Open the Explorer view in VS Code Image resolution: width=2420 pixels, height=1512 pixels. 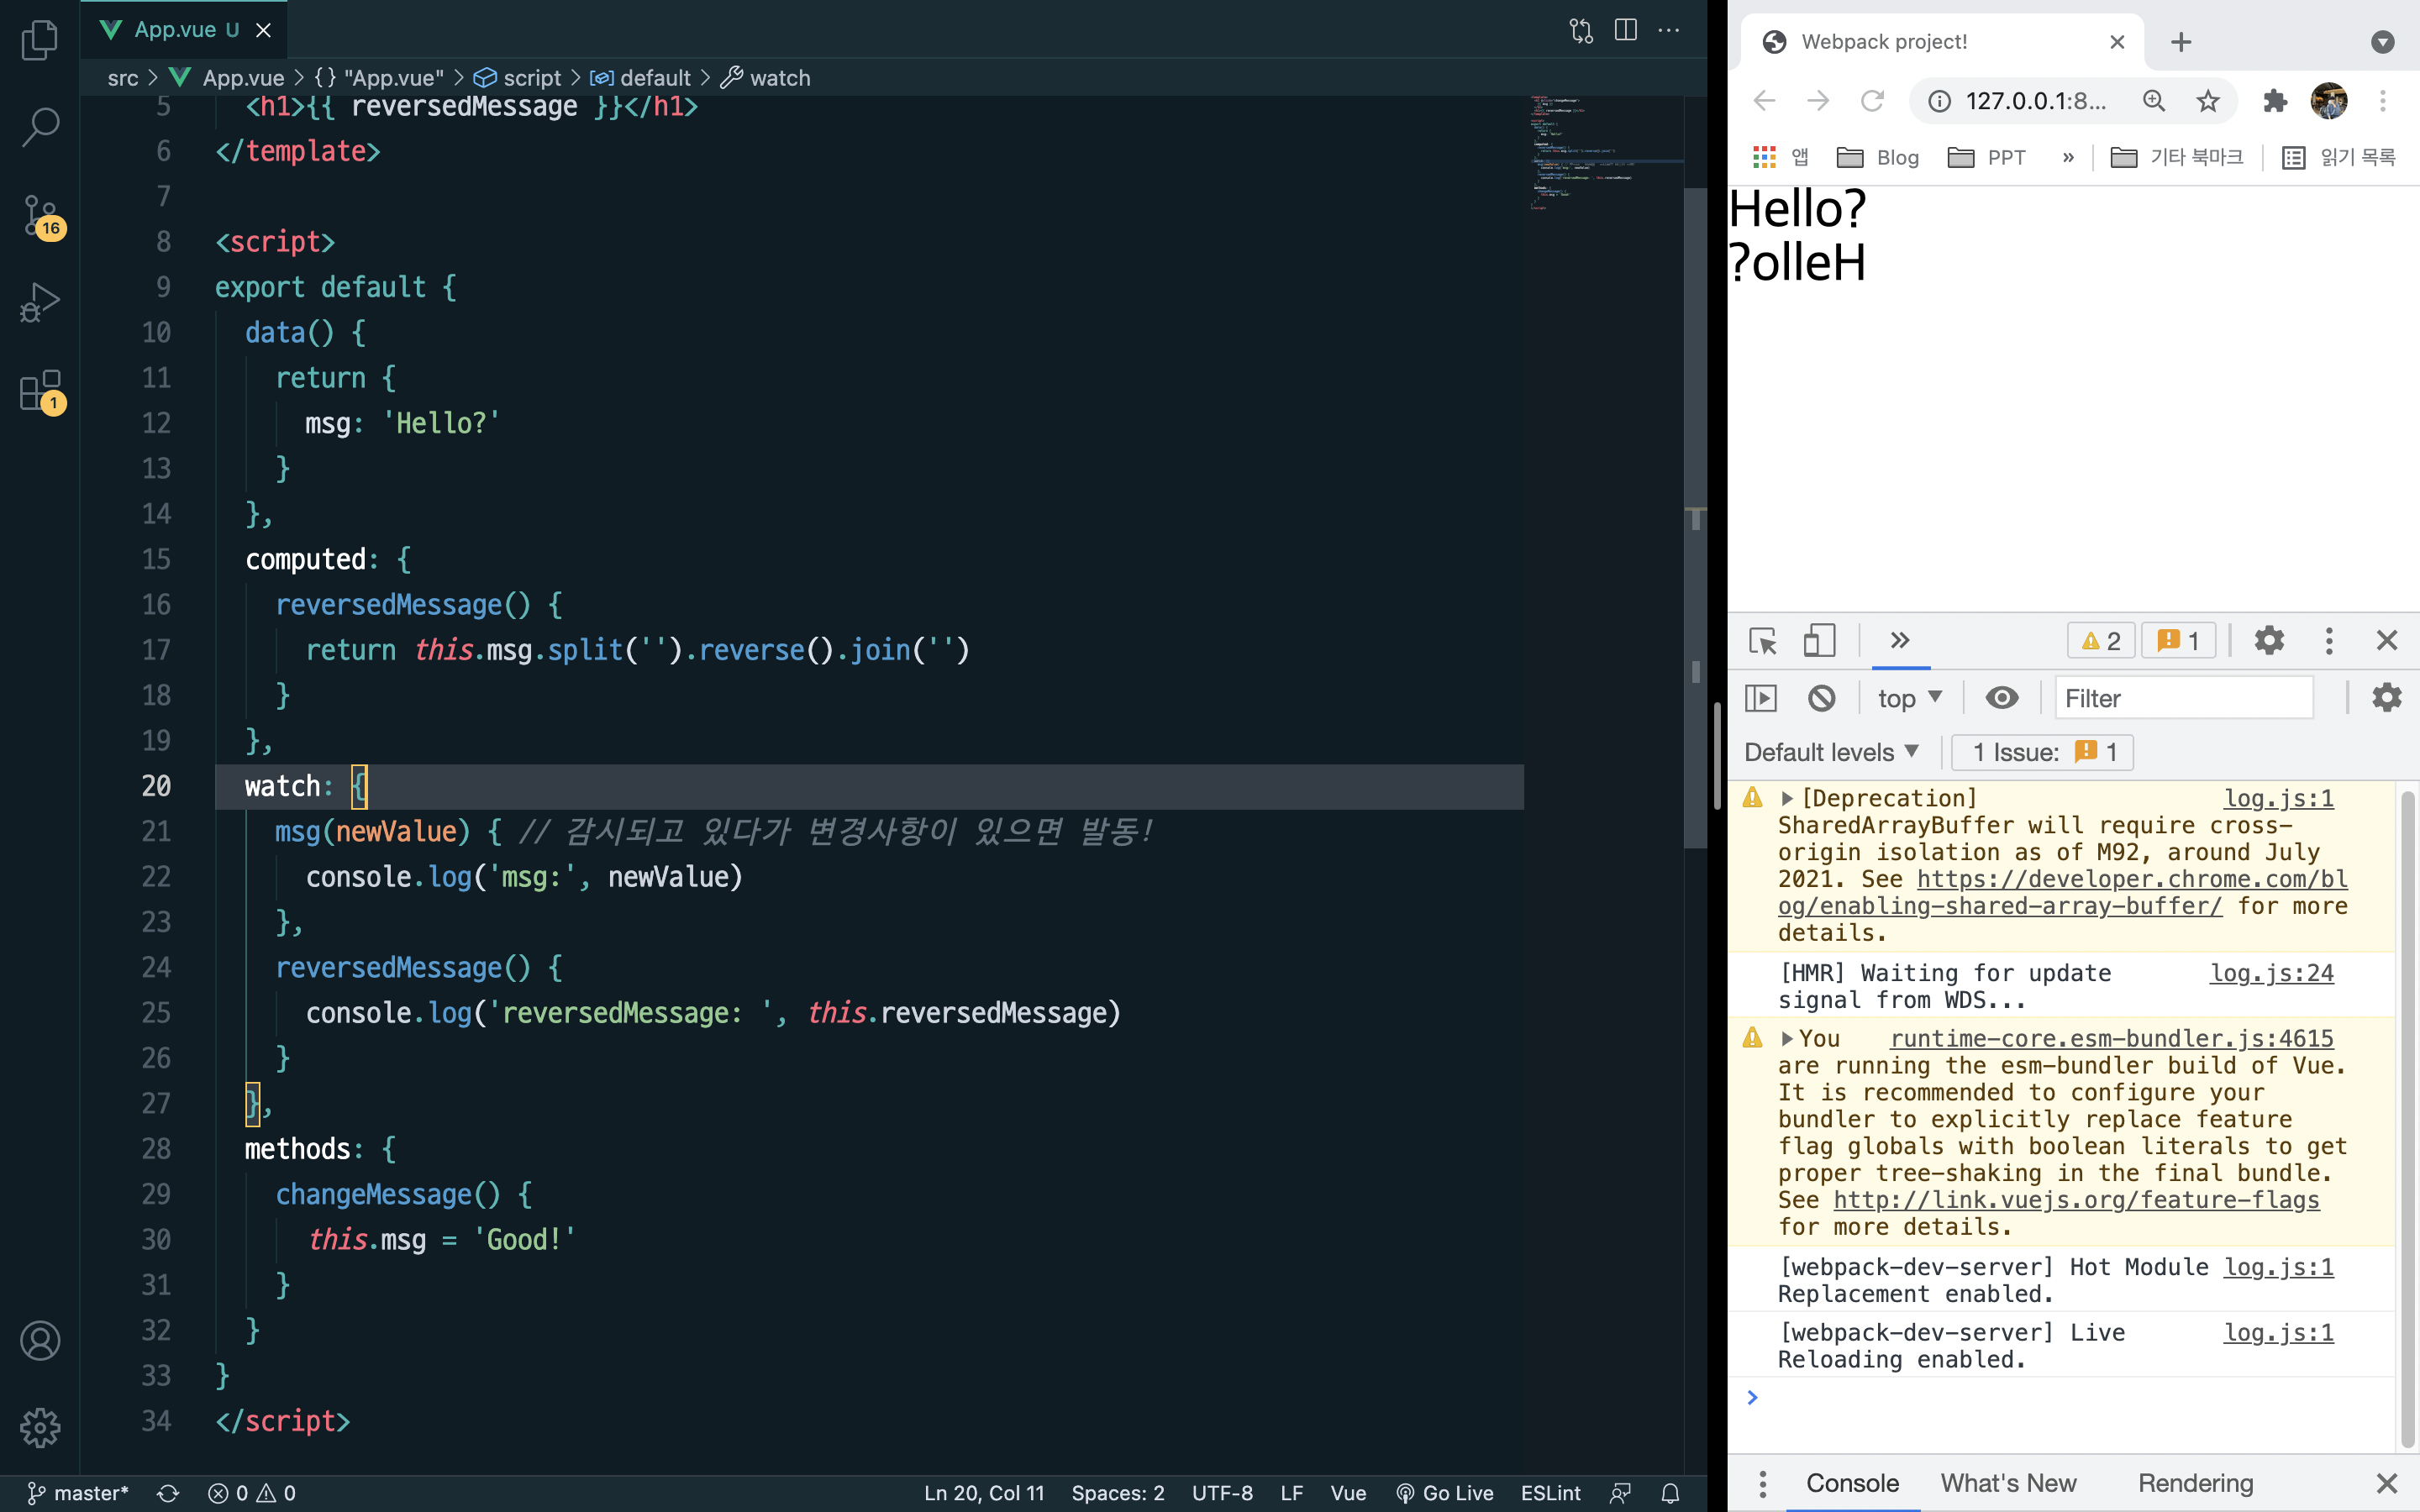(x=40, y=40)
